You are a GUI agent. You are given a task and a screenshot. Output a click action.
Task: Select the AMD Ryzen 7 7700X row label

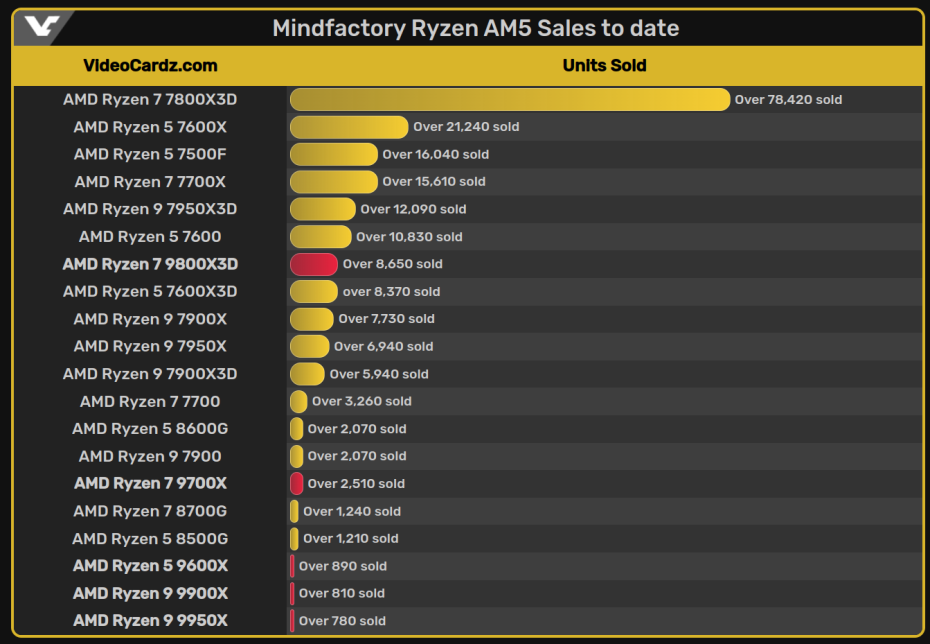150,182
